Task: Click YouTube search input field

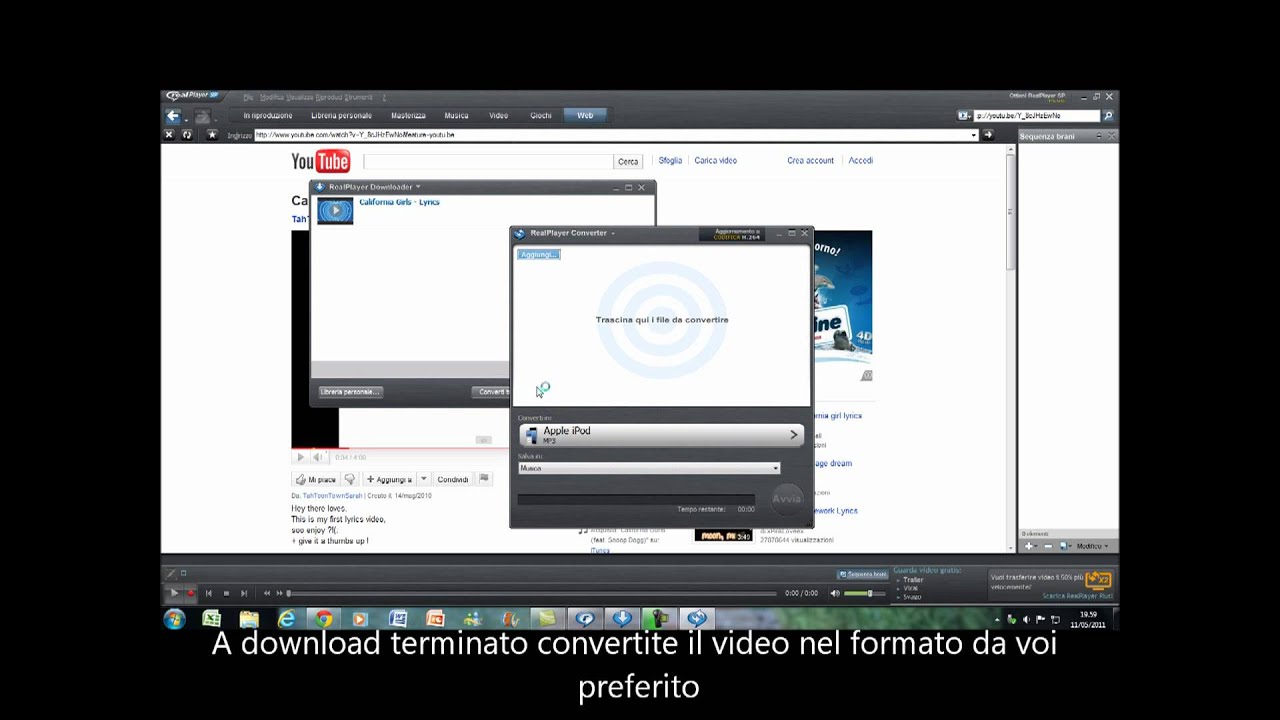Action: click(x=488, y=161)
